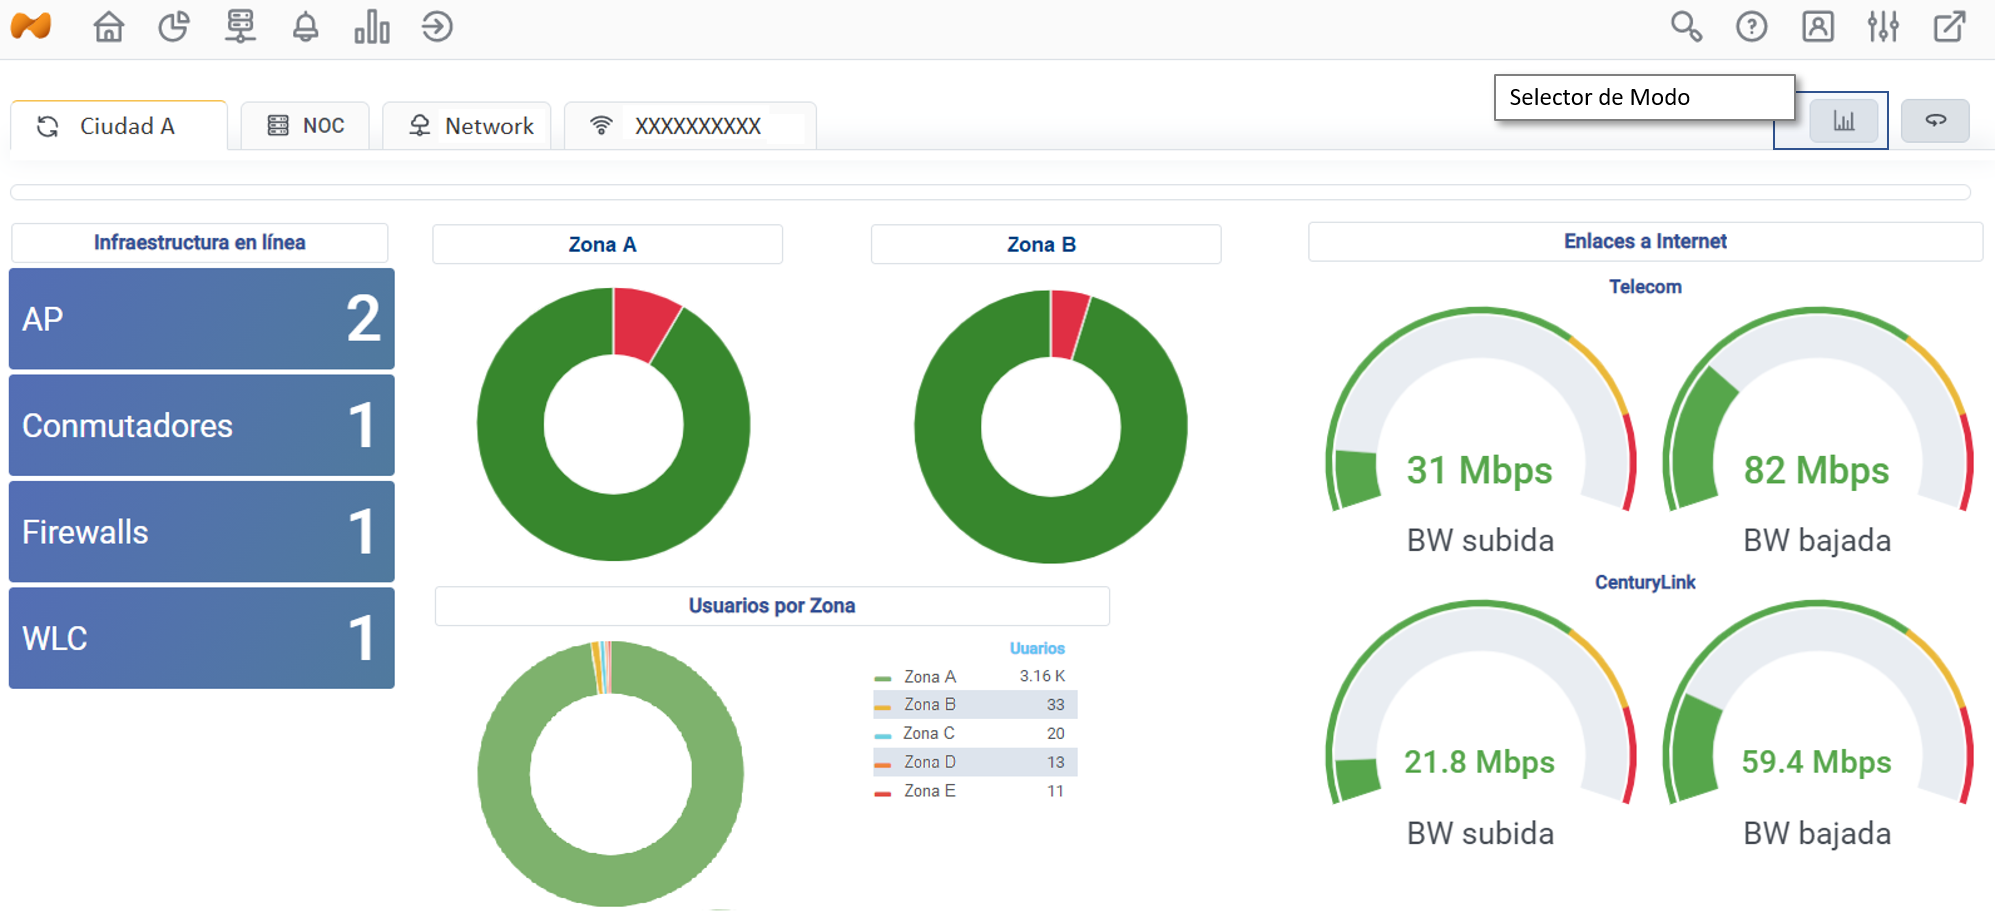Click the bar chart statistics icon
The width and height of the screenshot is (2000, 913).
coord(371,27)
